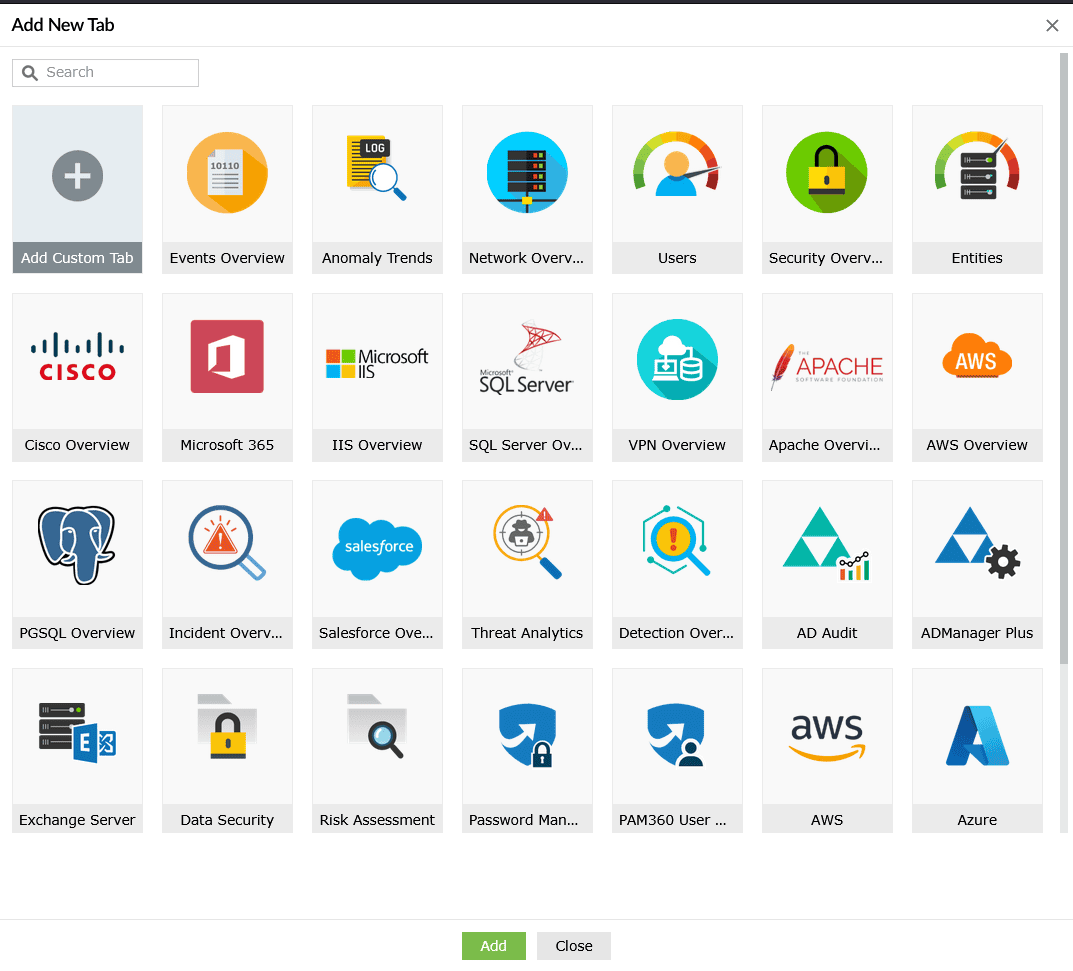The image size is (1073, 971).
Task: Click the 'Cisco Overview' label
Action: tap(77, 445)
